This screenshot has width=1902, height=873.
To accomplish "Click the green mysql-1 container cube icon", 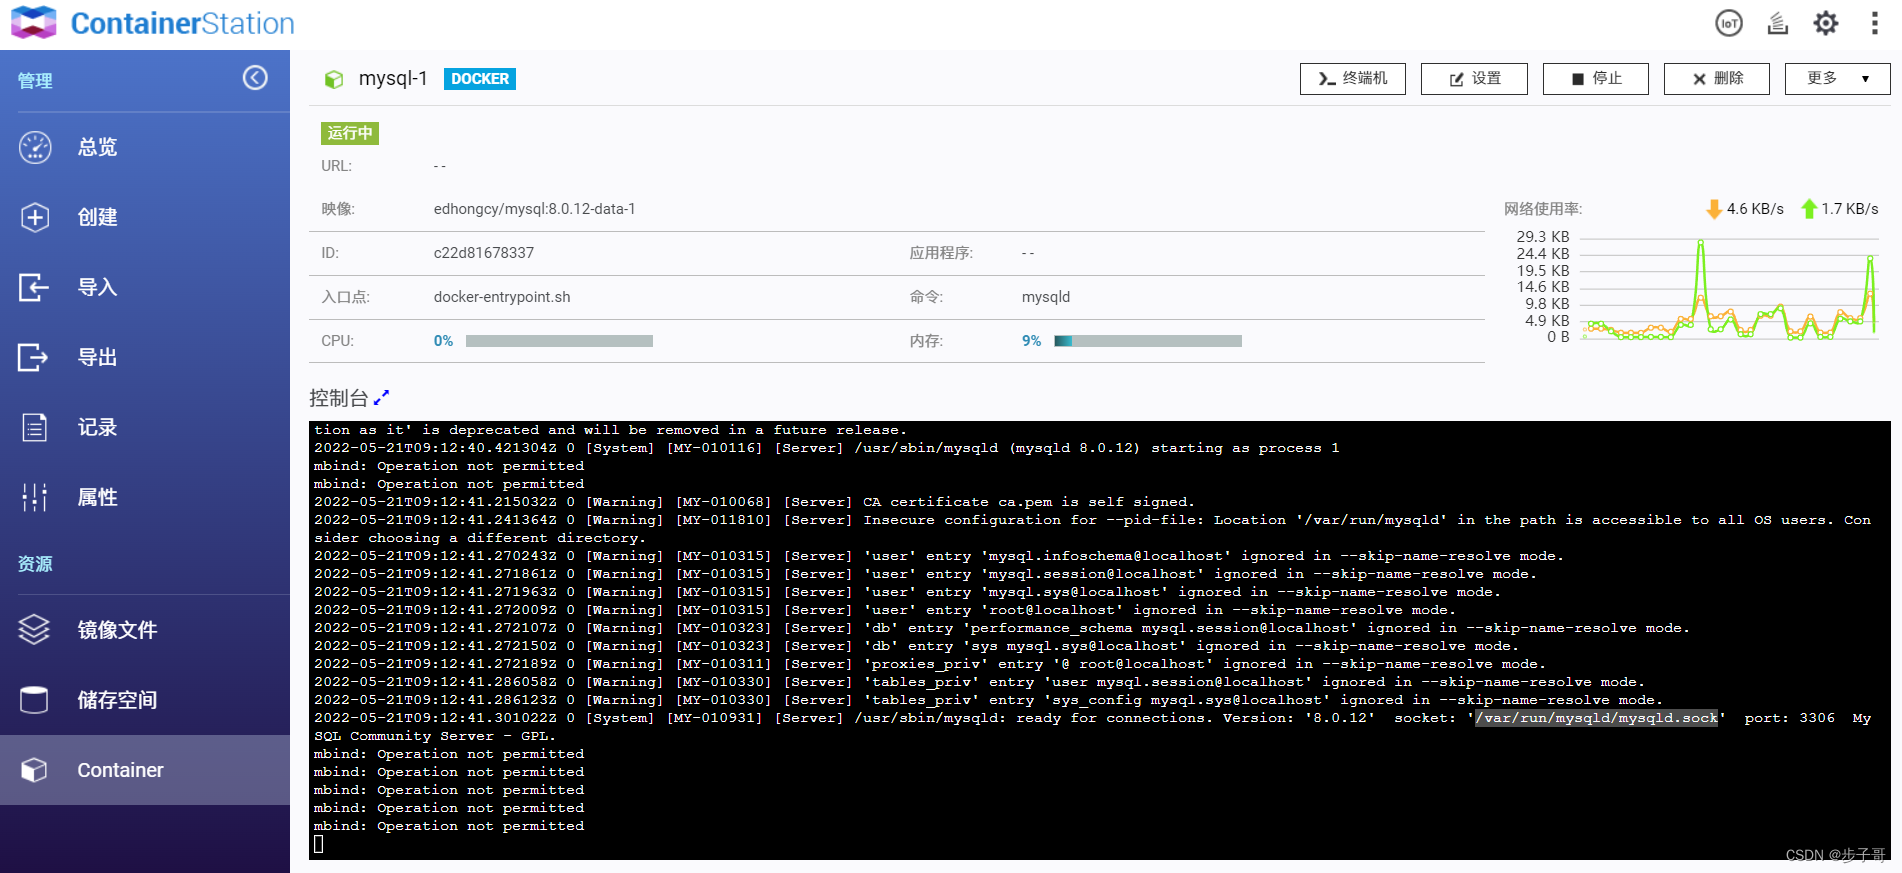I will pos(334,79).
